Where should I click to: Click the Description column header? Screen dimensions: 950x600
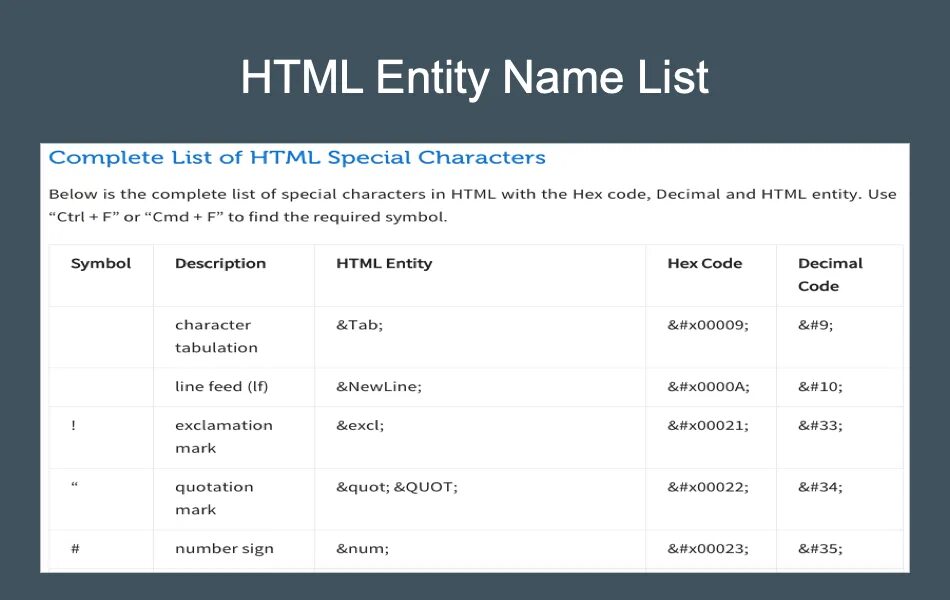point(220,264)
